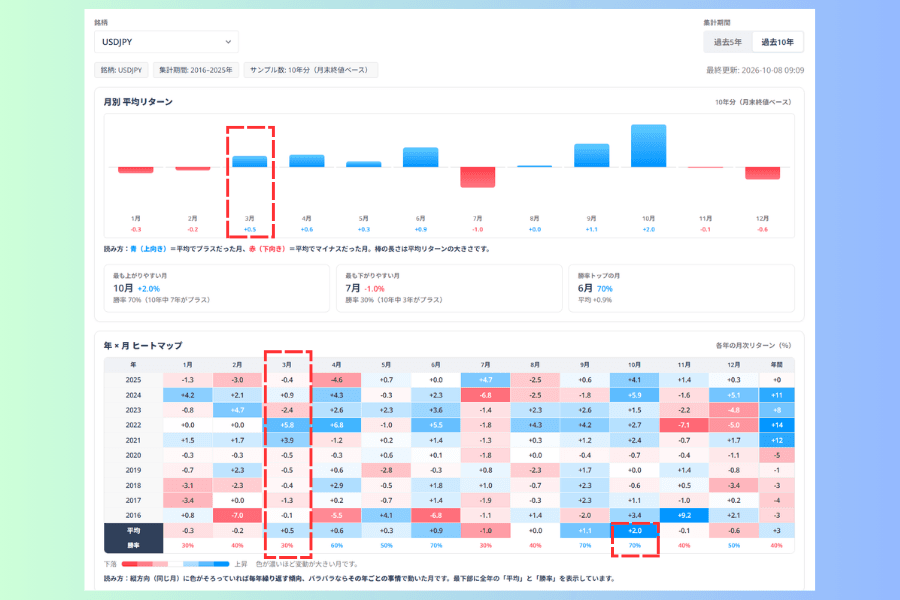Click the 2016 year row label
900x600 pixels.
[133, 515]
